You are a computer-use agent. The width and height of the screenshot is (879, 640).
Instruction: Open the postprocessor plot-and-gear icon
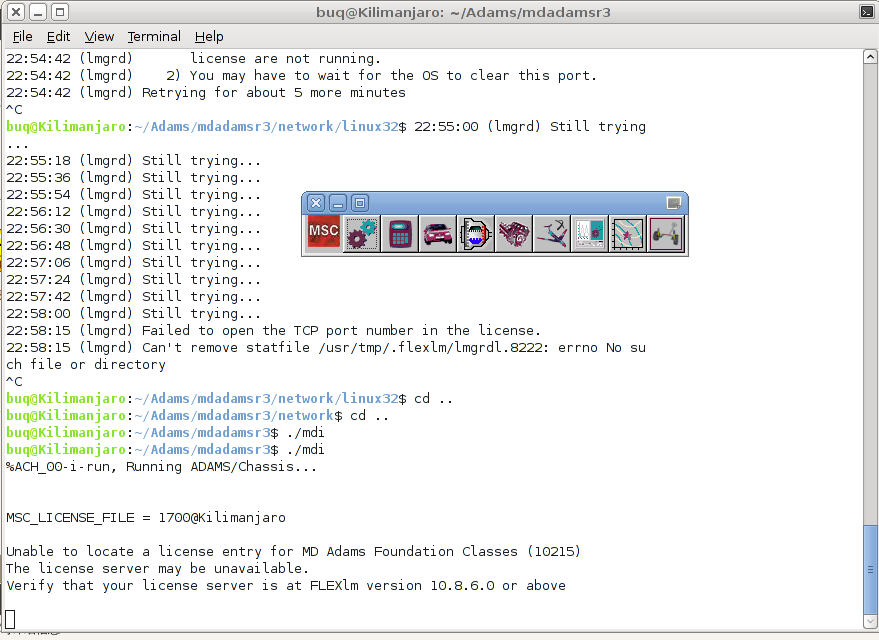coord(590,234)
